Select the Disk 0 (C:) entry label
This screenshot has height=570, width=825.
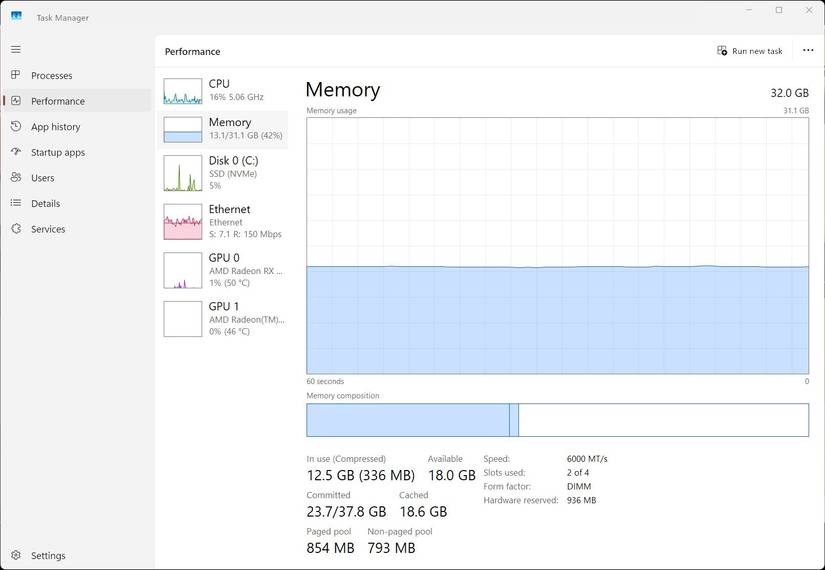[x=234, y=161]
